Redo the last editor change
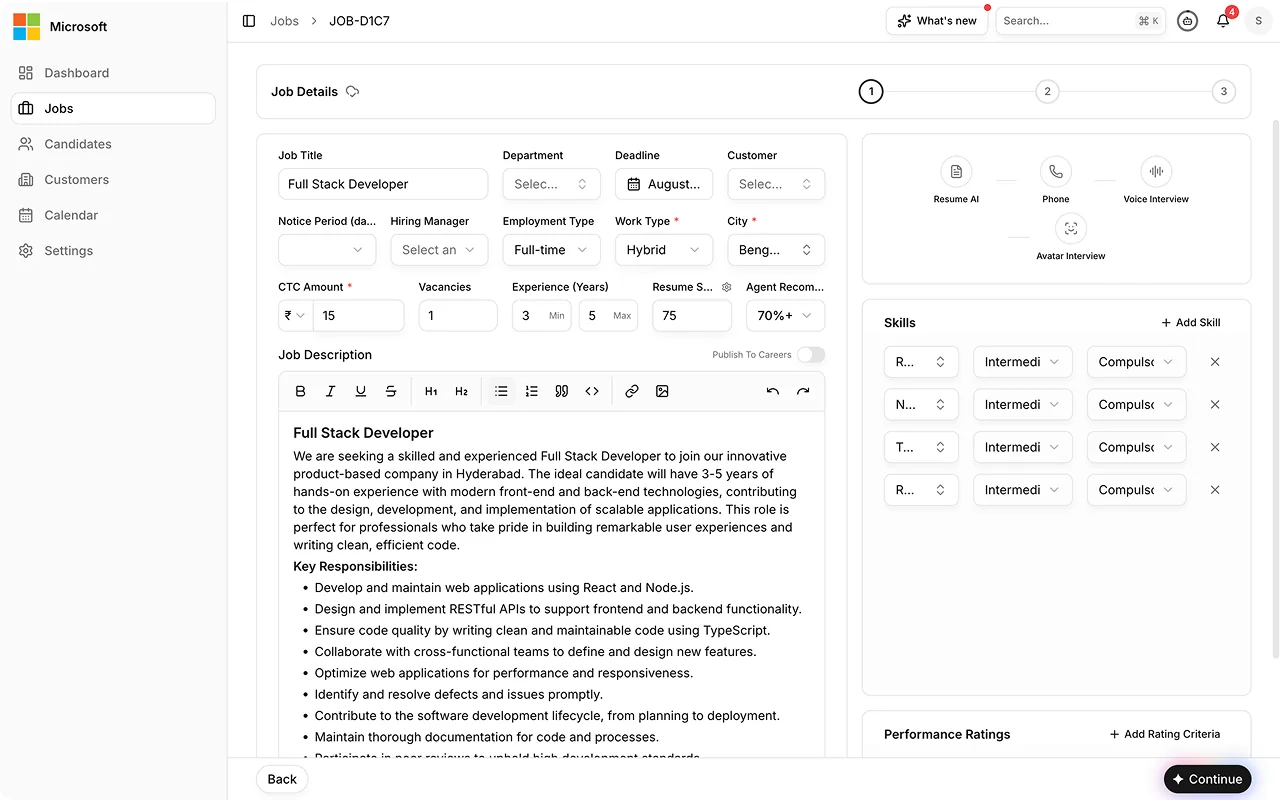Image resolution: width=1280 pixels, height=800 pixels. [x=803, y=391]
